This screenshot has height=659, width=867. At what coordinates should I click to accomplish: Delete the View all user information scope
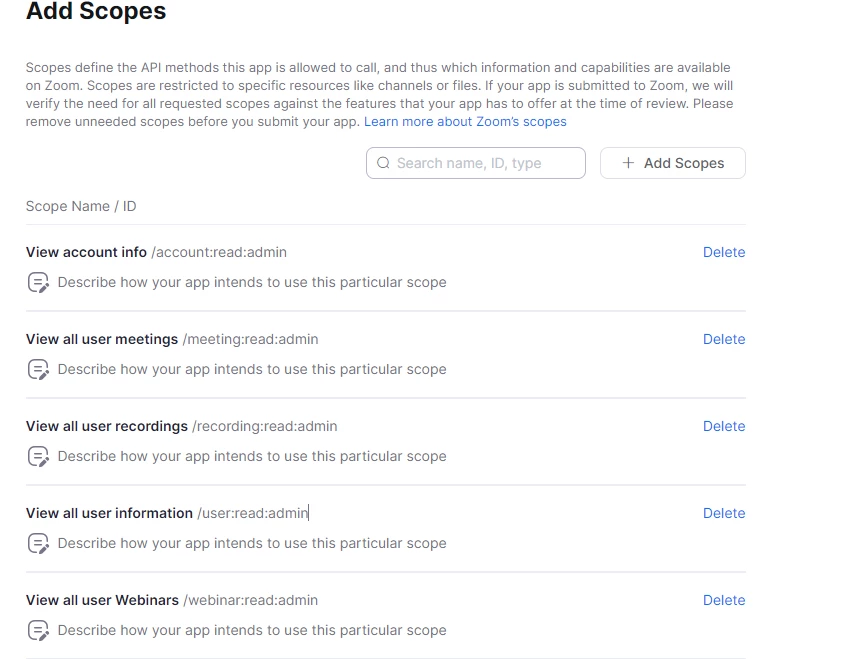[723, 513]
